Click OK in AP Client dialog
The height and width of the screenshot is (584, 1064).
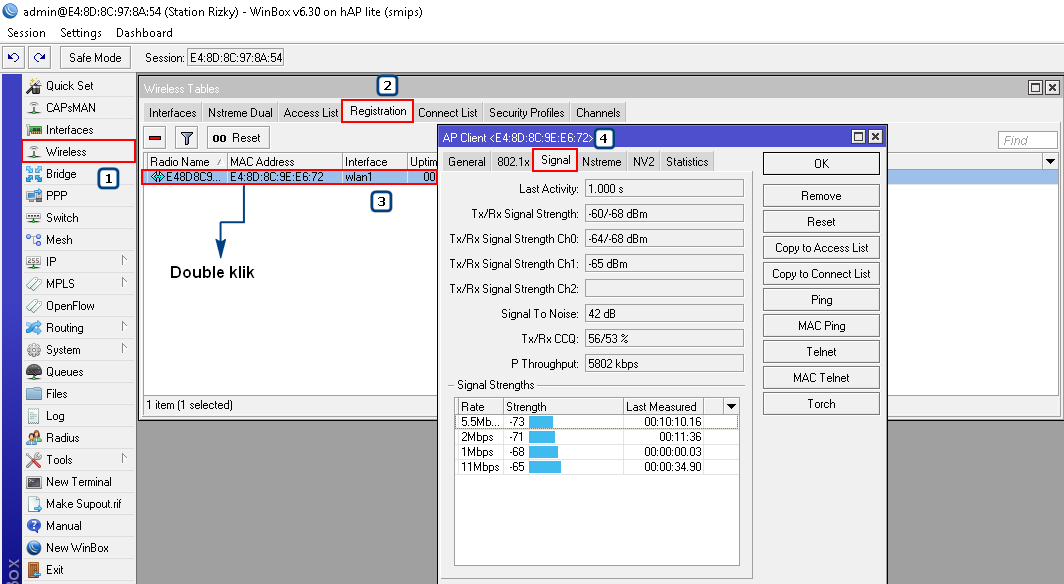click(x=821, y=163)
